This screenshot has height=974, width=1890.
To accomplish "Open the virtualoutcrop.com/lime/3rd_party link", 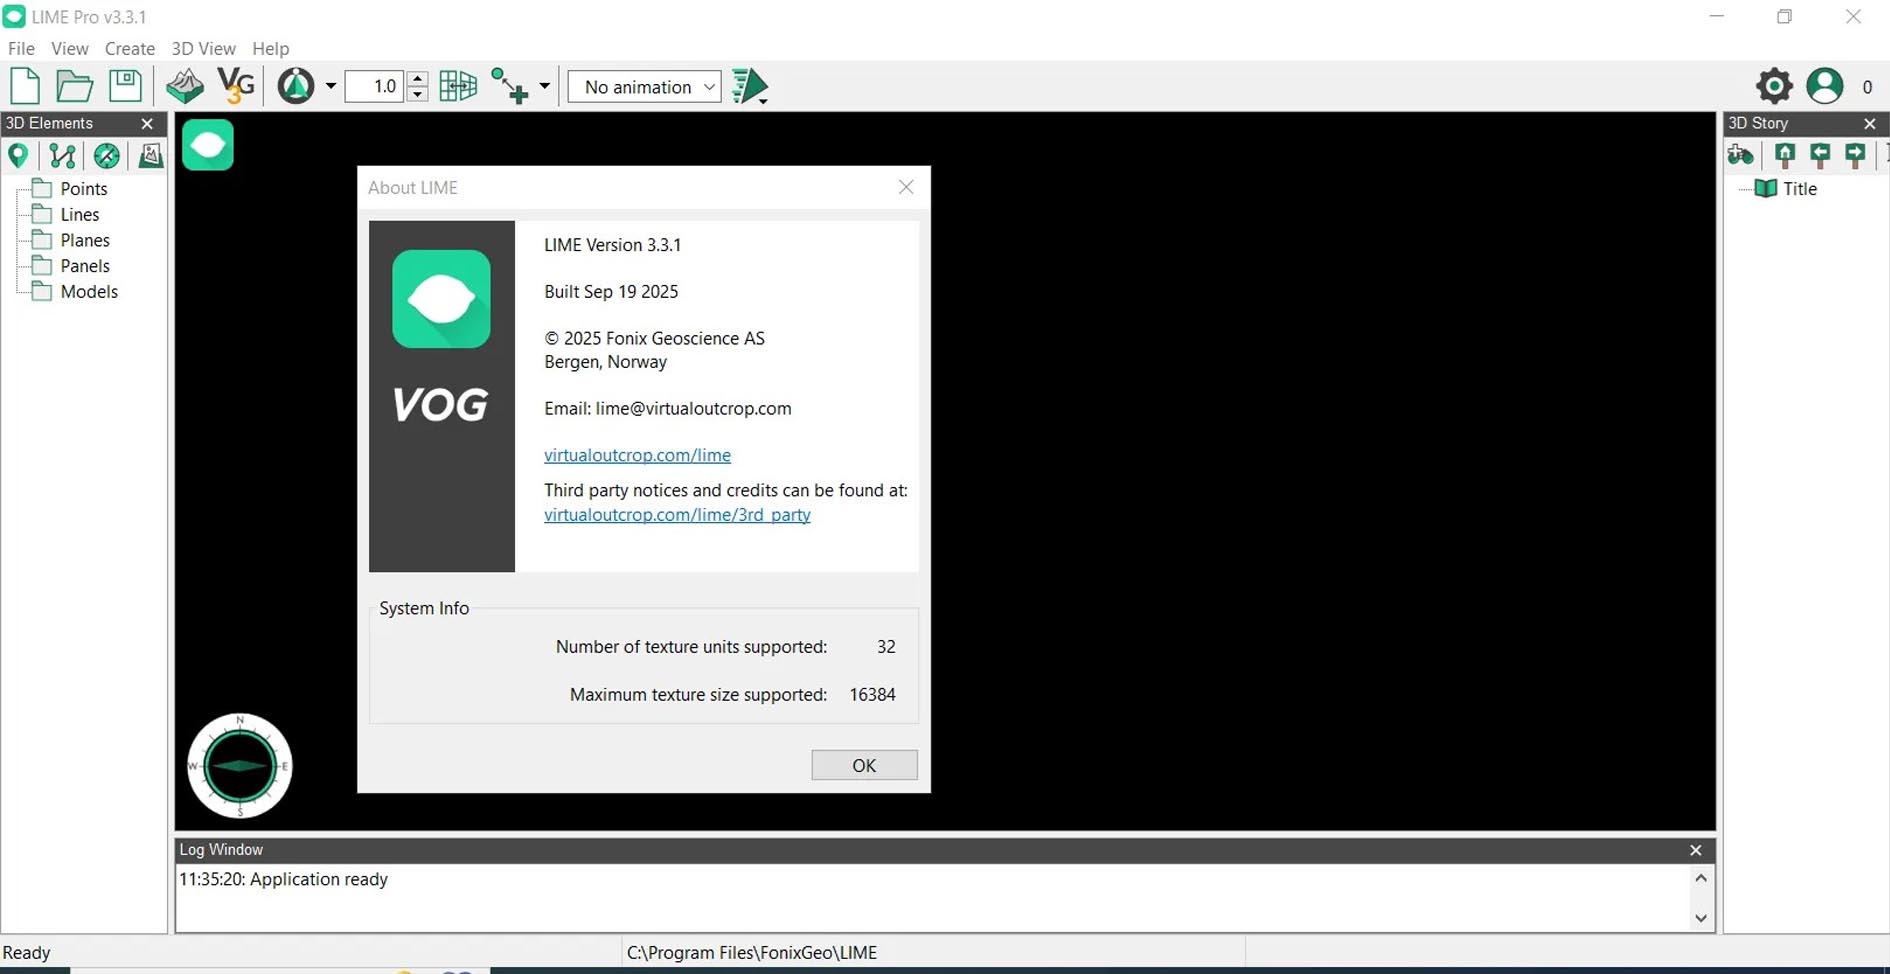I will (x=677, y=515).
